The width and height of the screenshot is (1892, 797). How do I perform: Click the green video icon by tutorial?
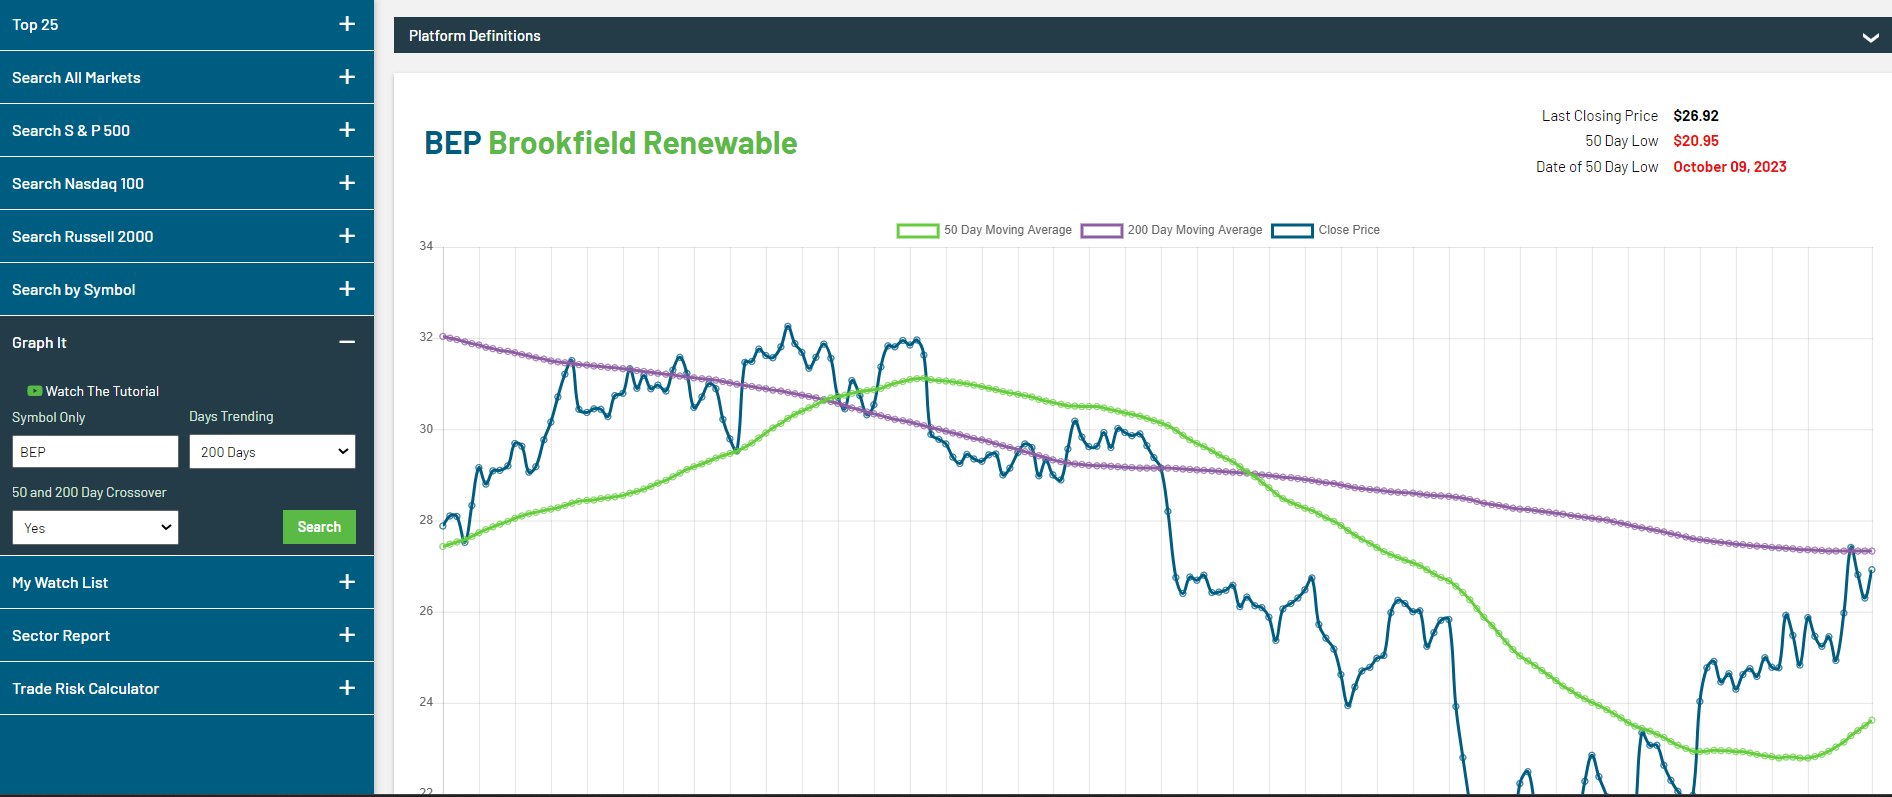point(35,391)
